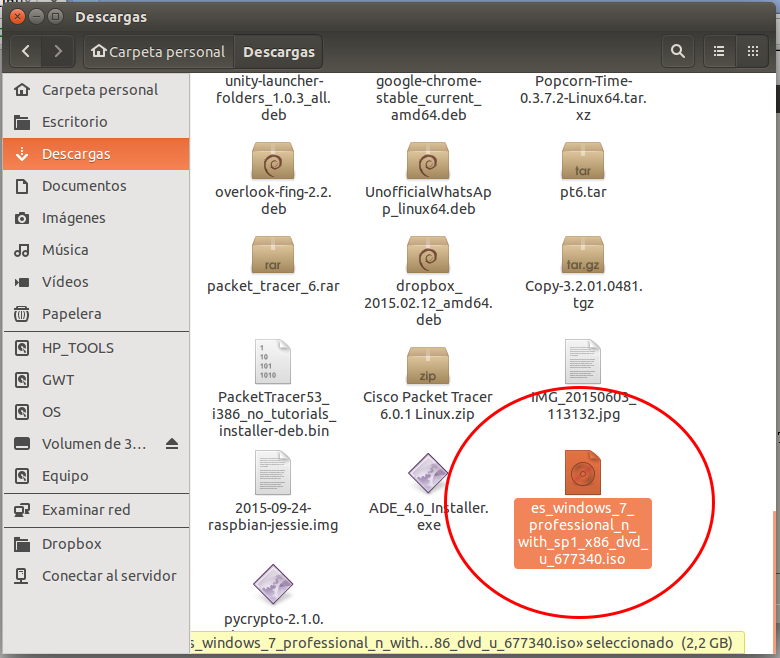Select es_windows_7_professional iso disc icon
This screenshot has height=658, width=780.
583,472
